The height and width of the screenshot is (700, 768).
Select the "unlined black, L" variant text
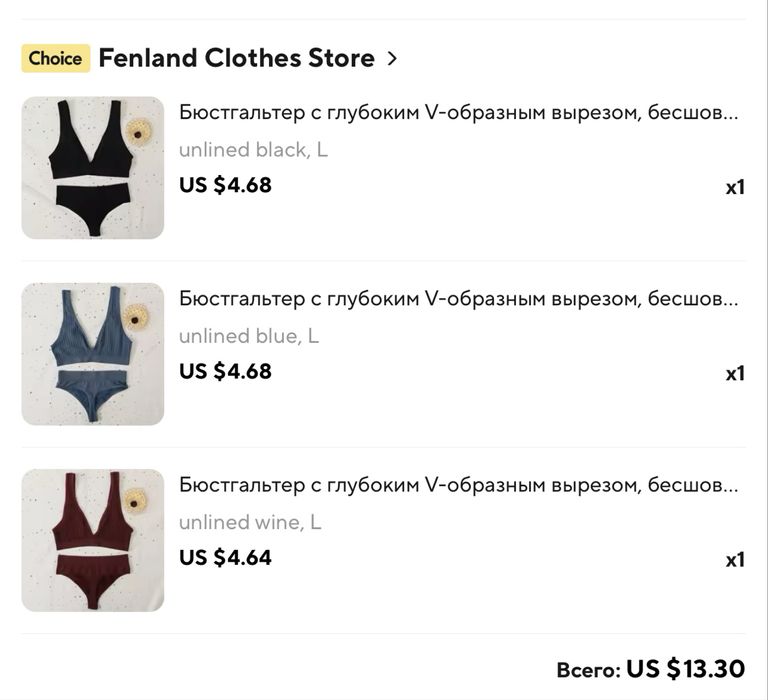coord(253,150)
